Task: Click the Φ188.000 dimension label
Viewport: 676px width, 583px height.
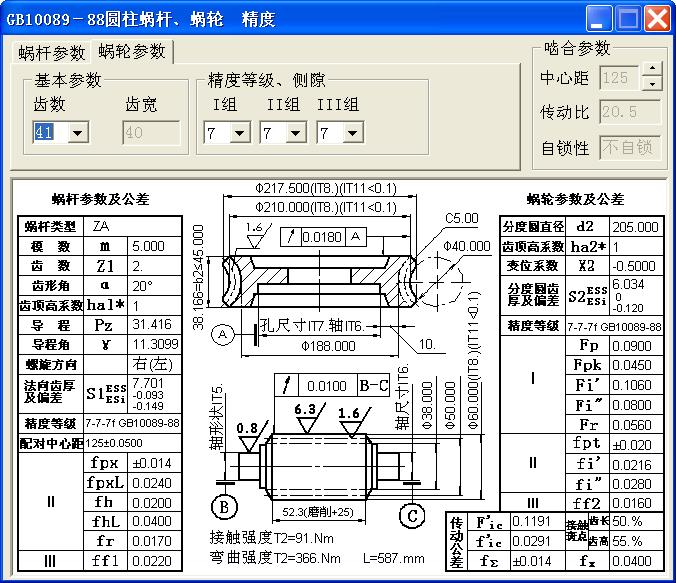Action: coord(328,346)
